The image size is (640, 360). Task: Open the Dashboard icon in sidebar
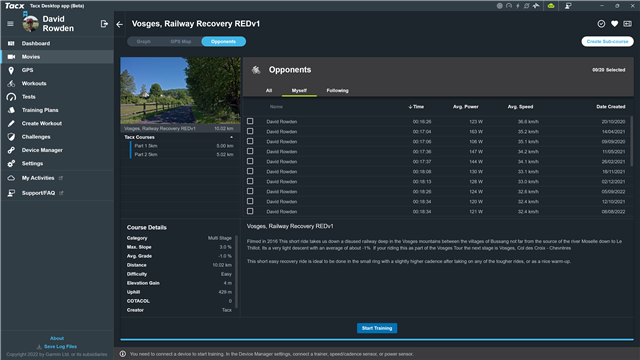(x=11, y=43)
